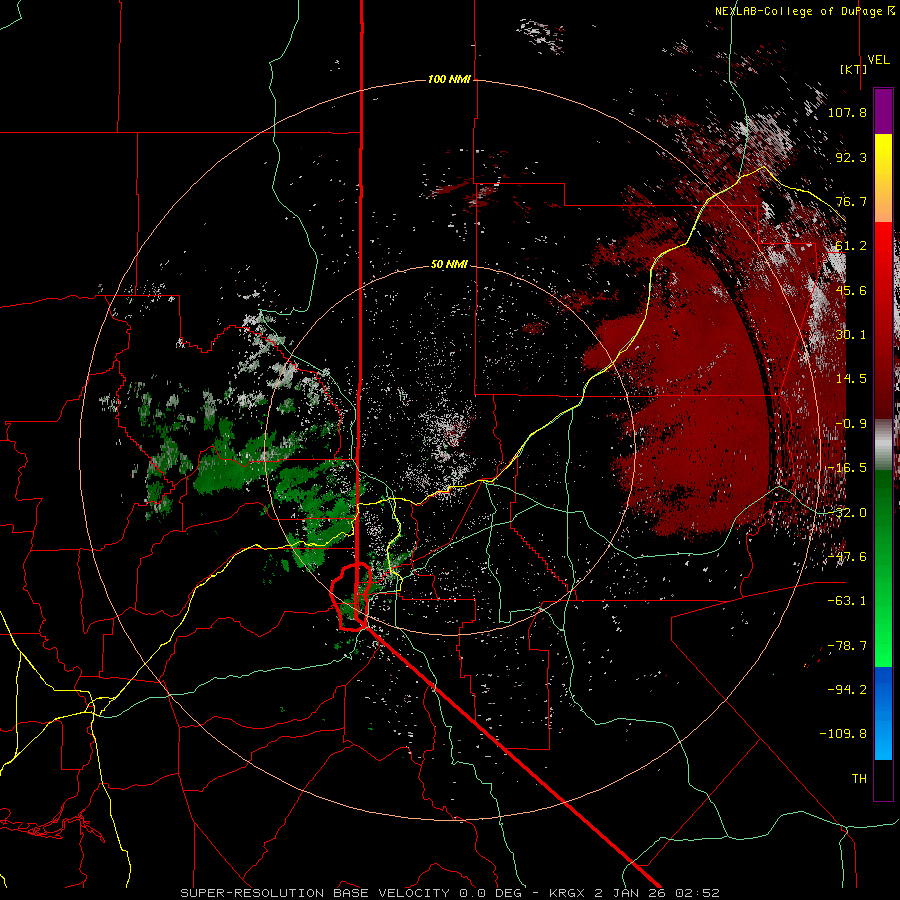Click the 107.8 velocity scale value
The image size is (900, 900).
pos(847,112)
